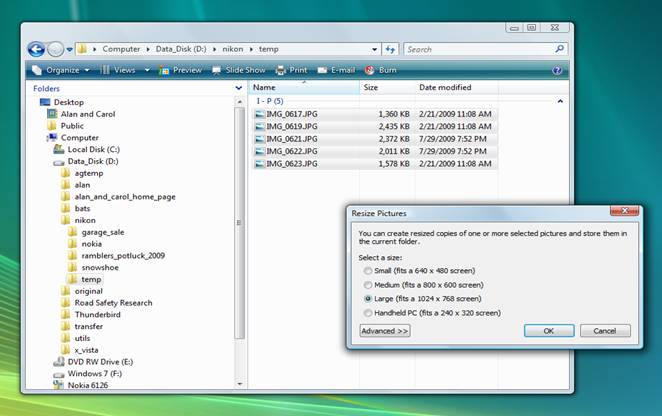Screen dimensions: 662x416
Task: Select file IMG_0622.JPG icon
Action: tap(260, 151)
